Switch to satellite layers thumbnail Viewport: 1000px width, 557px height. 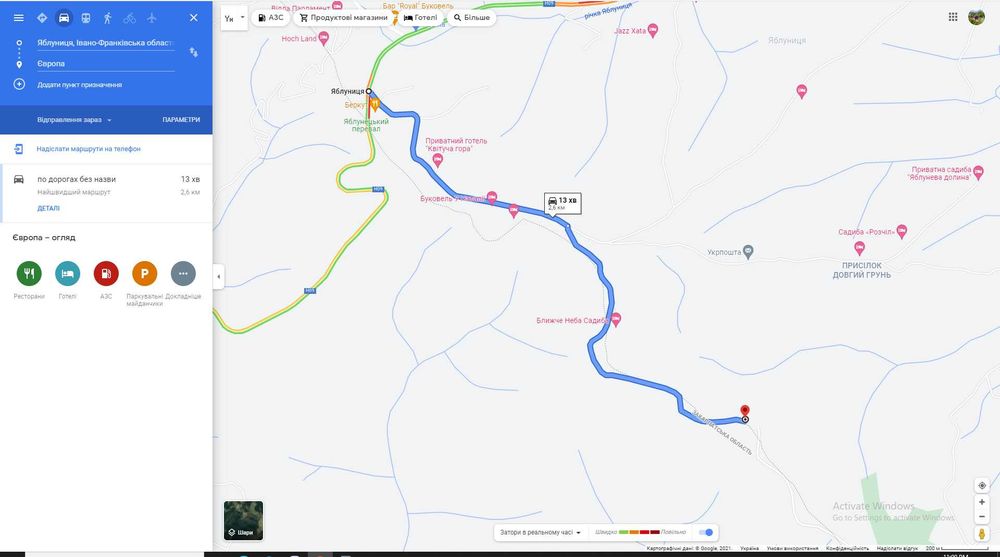(243, 521)
